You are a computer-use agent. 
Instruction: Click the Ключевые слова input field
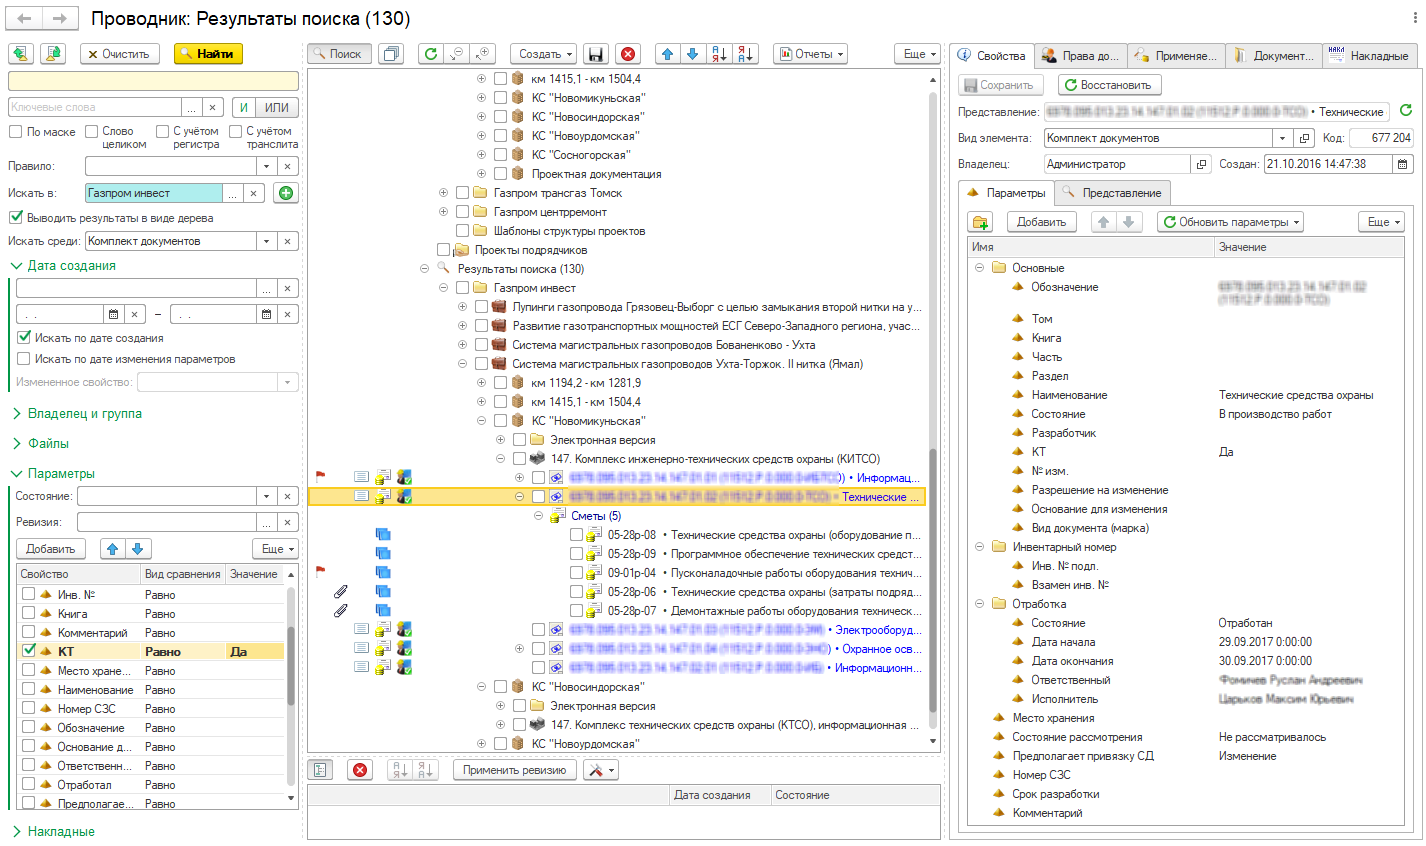pyautogui.click(x=95, y=107)
